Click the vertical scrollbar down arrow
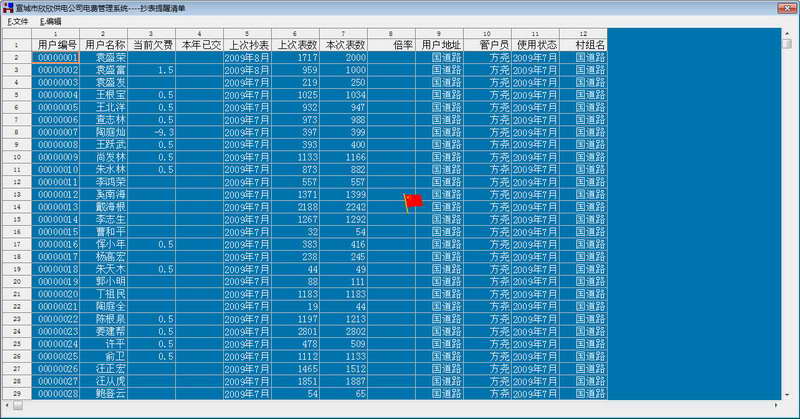This screenshot has width=800, height=419. coord(787,395)
